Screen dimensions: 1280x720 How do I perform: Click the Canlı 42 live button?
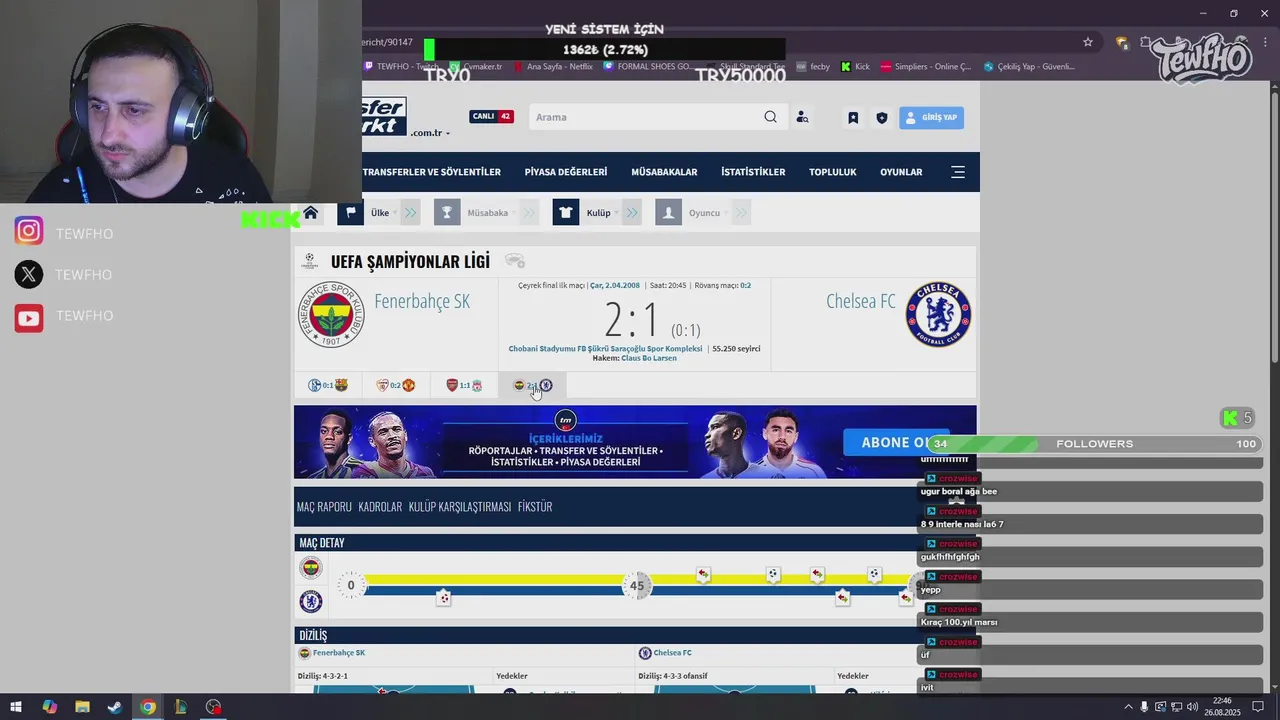tap(491, 116)
